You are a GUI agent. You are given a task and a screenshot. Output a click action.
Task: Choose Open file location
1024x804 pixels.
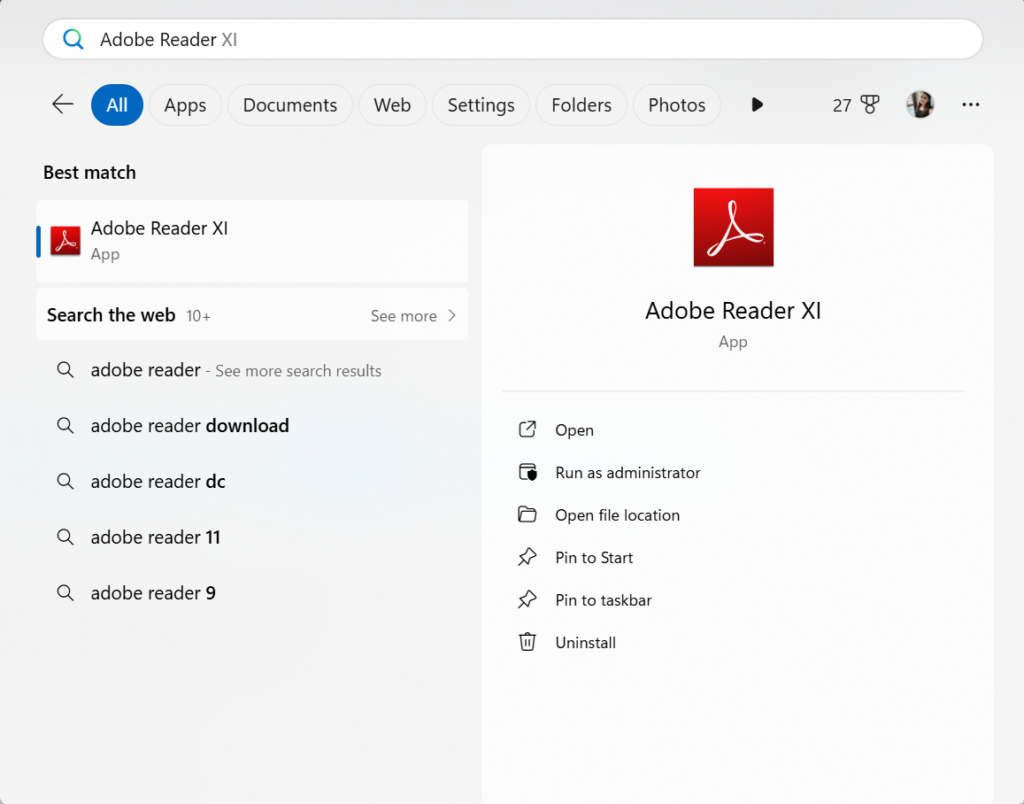[617, 515]
